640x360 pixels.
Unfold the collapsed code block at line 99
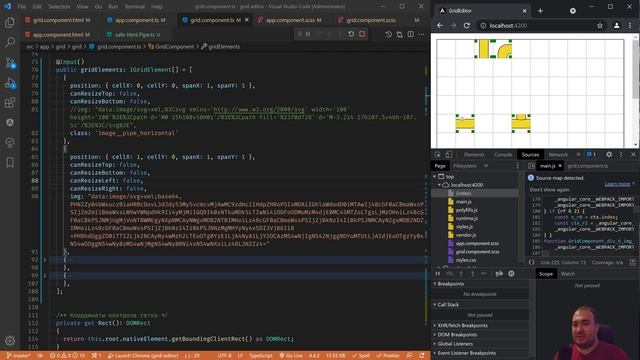pos(44,276)
